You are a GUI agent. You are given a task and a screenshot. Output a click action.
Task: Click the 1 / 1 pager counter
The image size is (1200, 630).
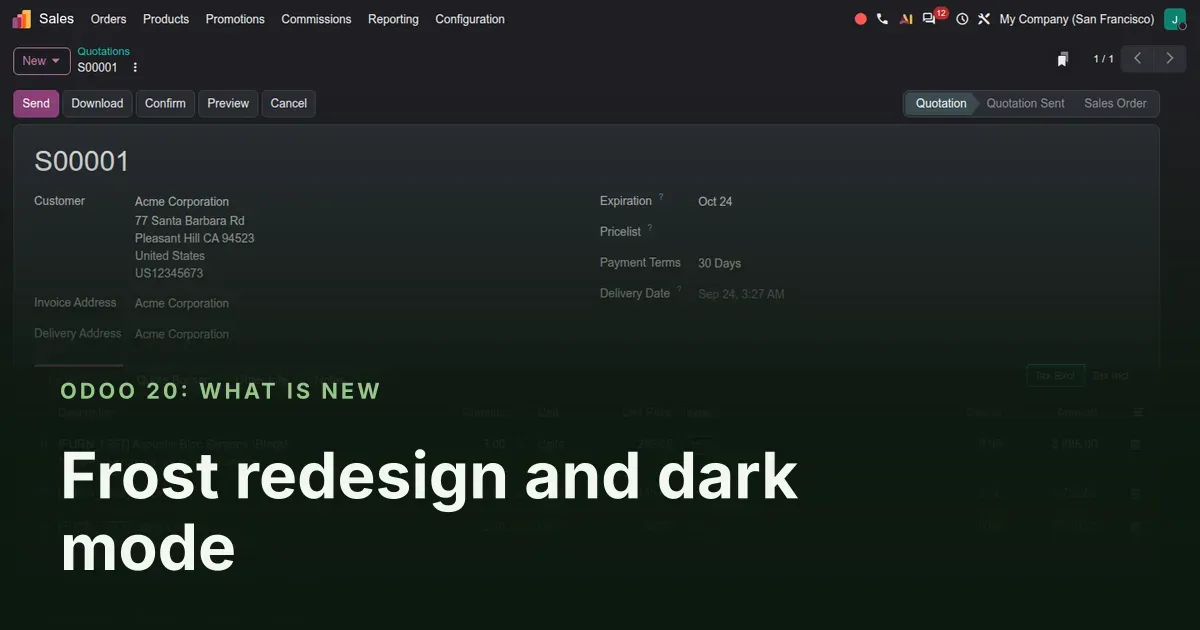coord(1103,59)
